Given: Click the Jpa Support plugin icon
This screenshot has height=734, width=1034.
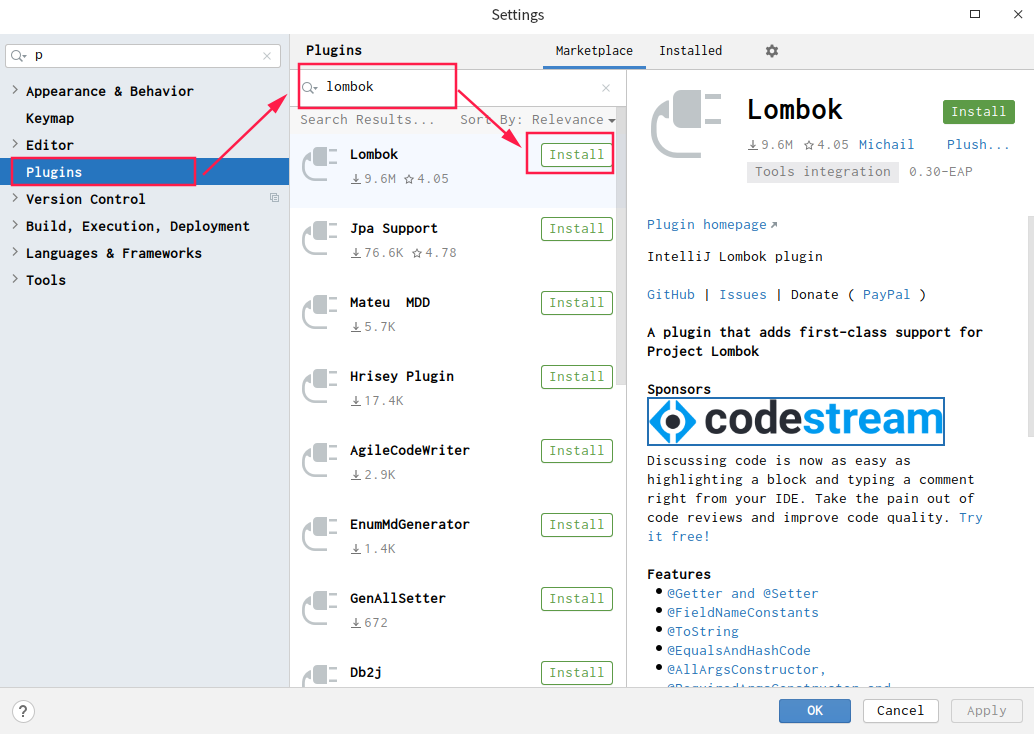Looking at the screenshot, I should coord(320,239).
